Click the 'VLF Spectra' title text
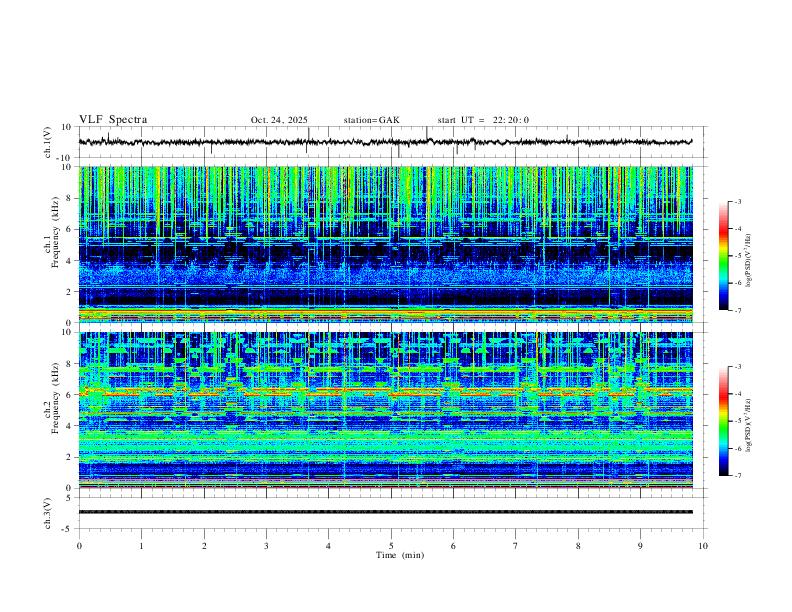This screenshot has width=792, height=612. [x=113, y=120]
